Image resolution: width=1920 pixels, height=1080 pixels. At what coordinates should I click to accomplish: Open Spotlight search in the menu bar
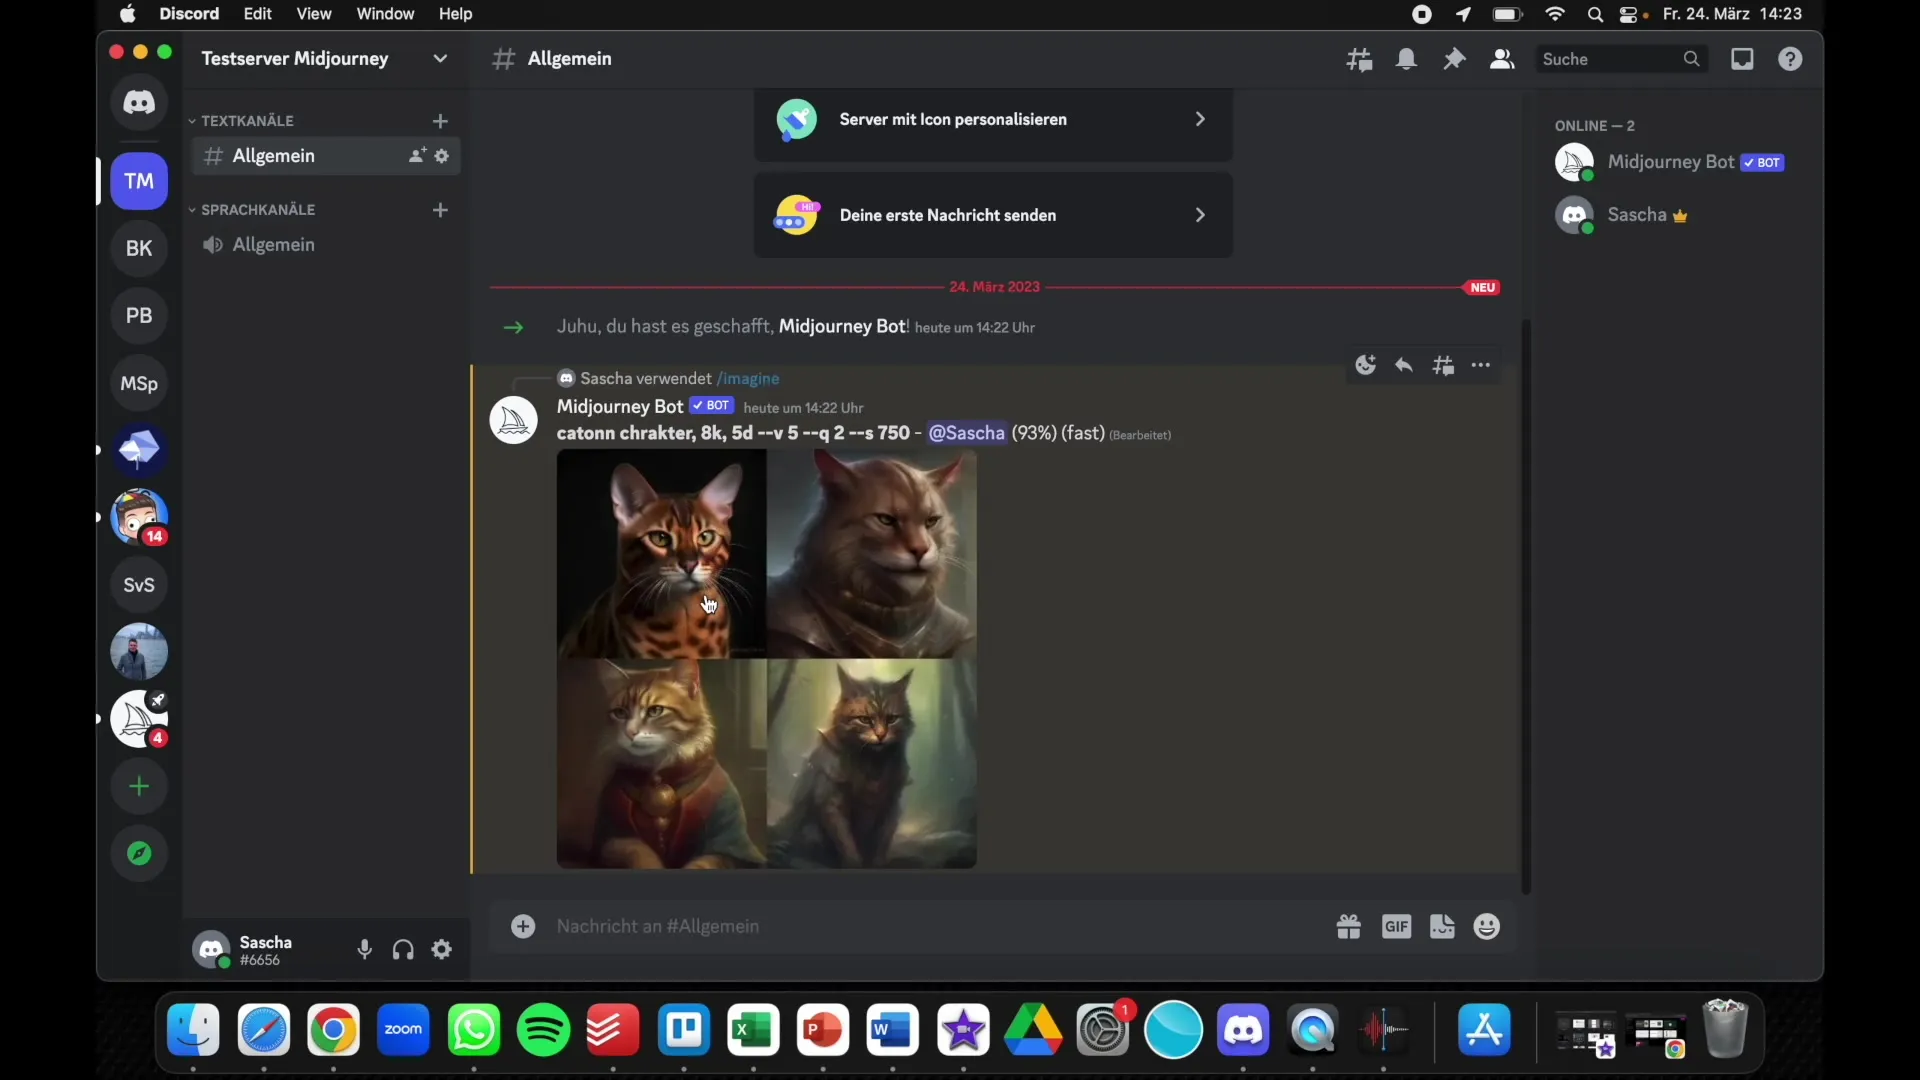click(1595, 14)
